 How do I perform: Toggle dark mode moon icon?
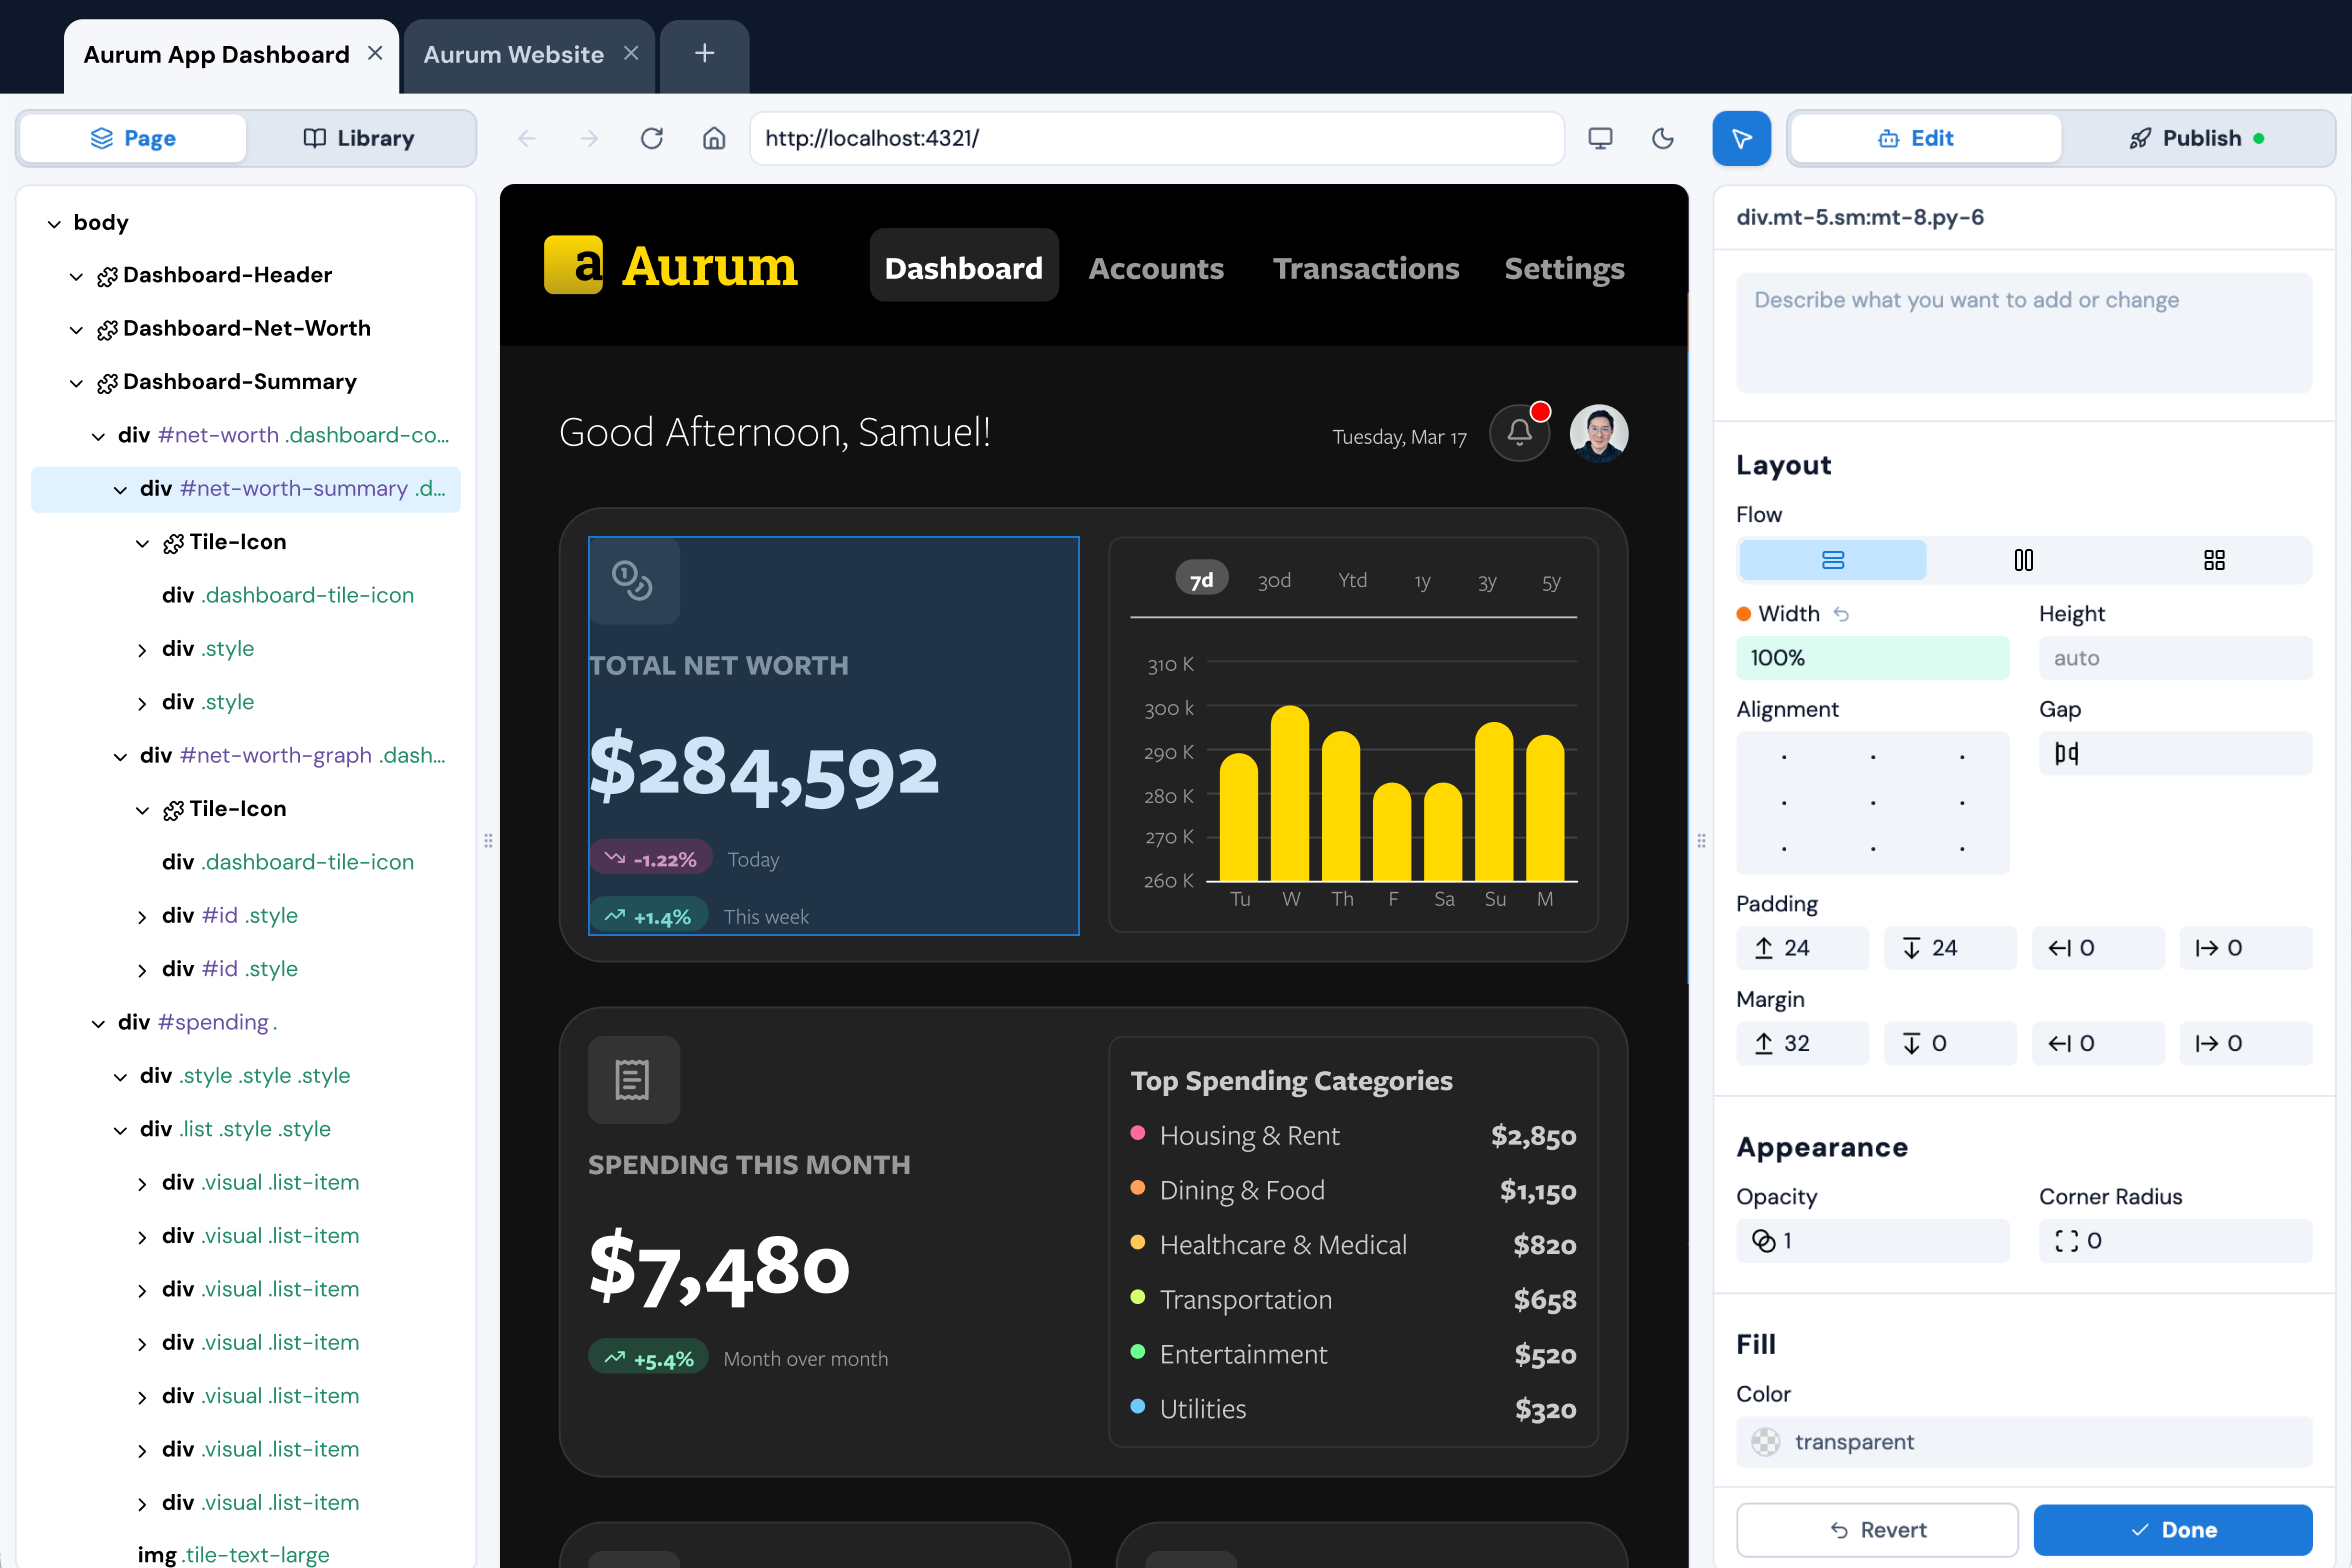coord(1663,138)
